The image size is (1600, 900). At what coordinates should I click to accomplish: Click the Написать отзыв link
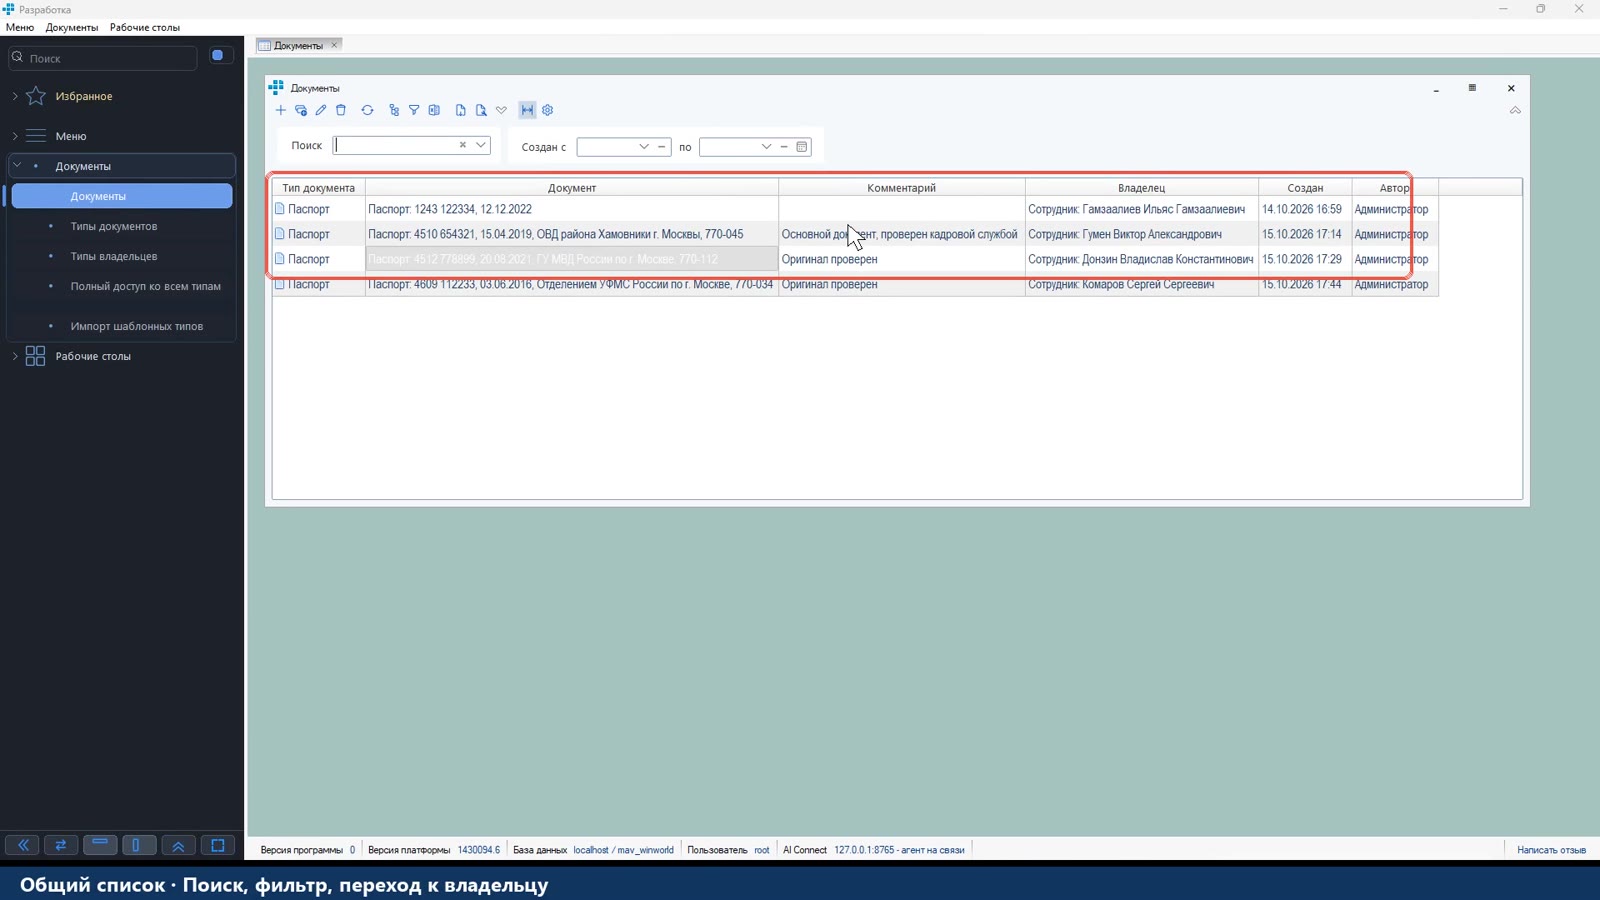[1551, 850]
